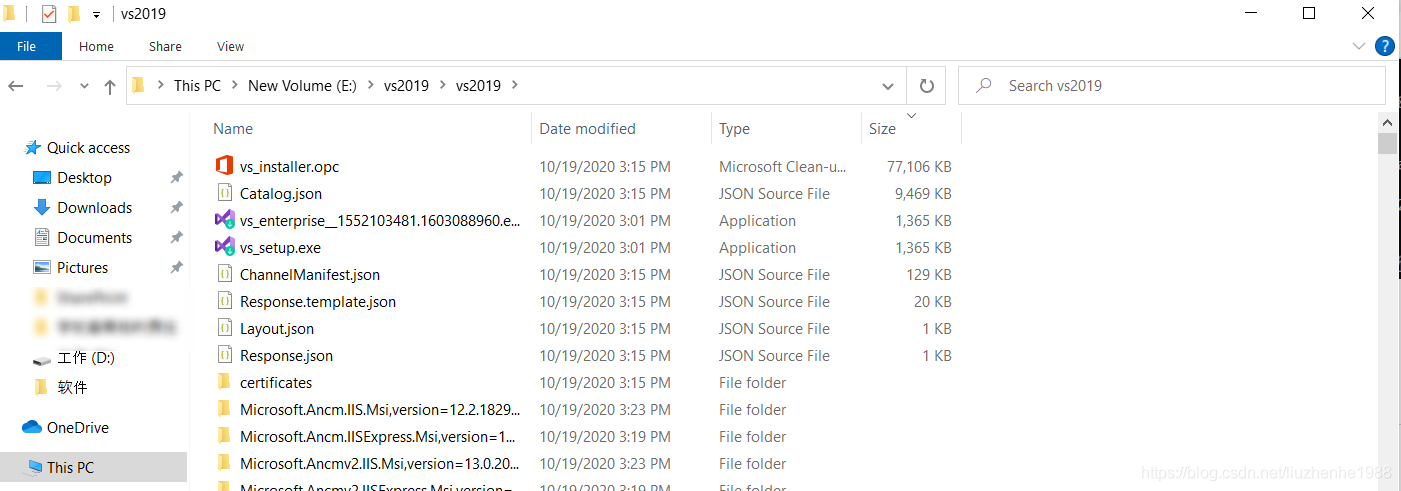
Task: Open recent locations dropdown arrow
Action: pyautogui.click(x=84, y=87)
